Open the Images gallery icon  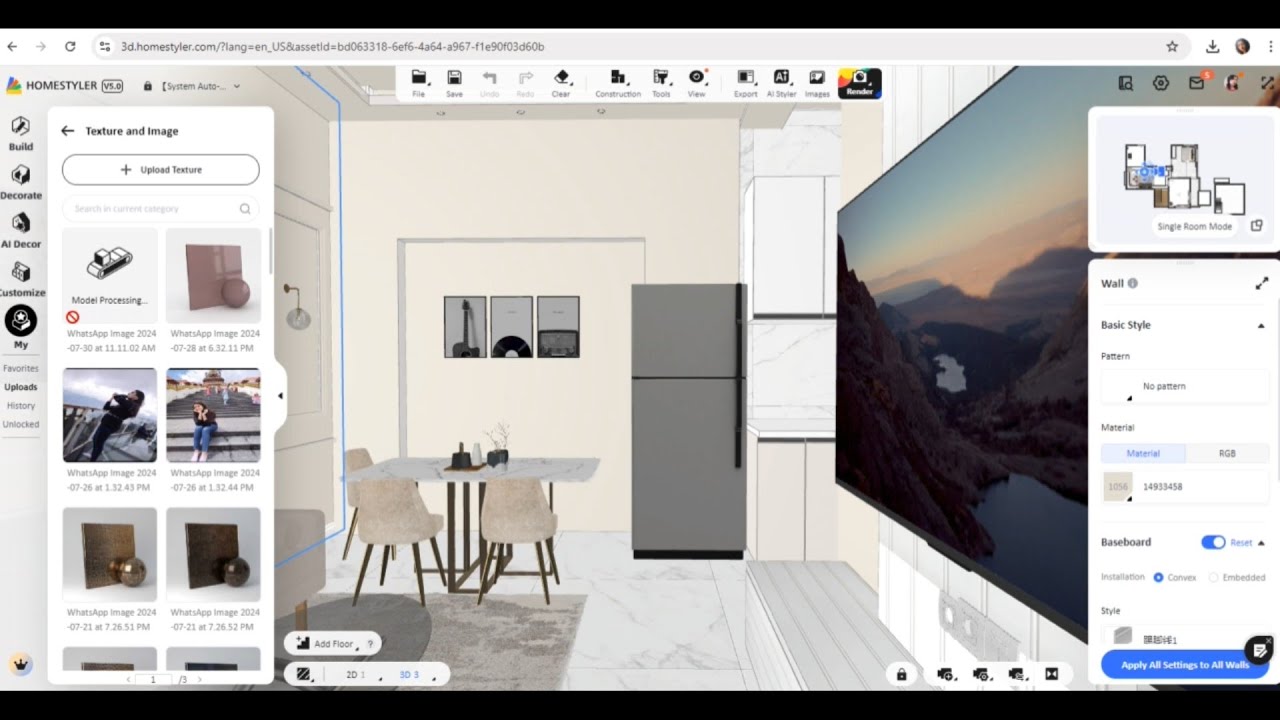(817, 83)
